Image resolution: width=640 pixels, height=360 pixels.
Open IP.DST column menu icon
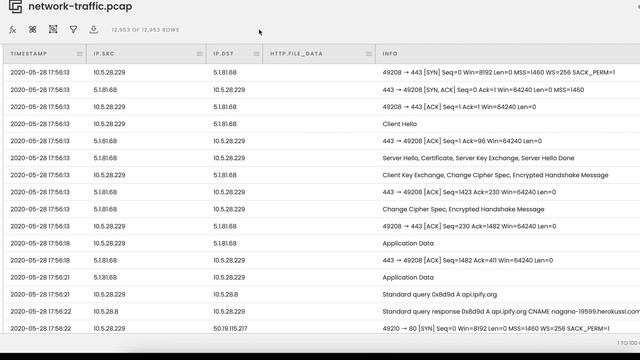tap(256, 54)
